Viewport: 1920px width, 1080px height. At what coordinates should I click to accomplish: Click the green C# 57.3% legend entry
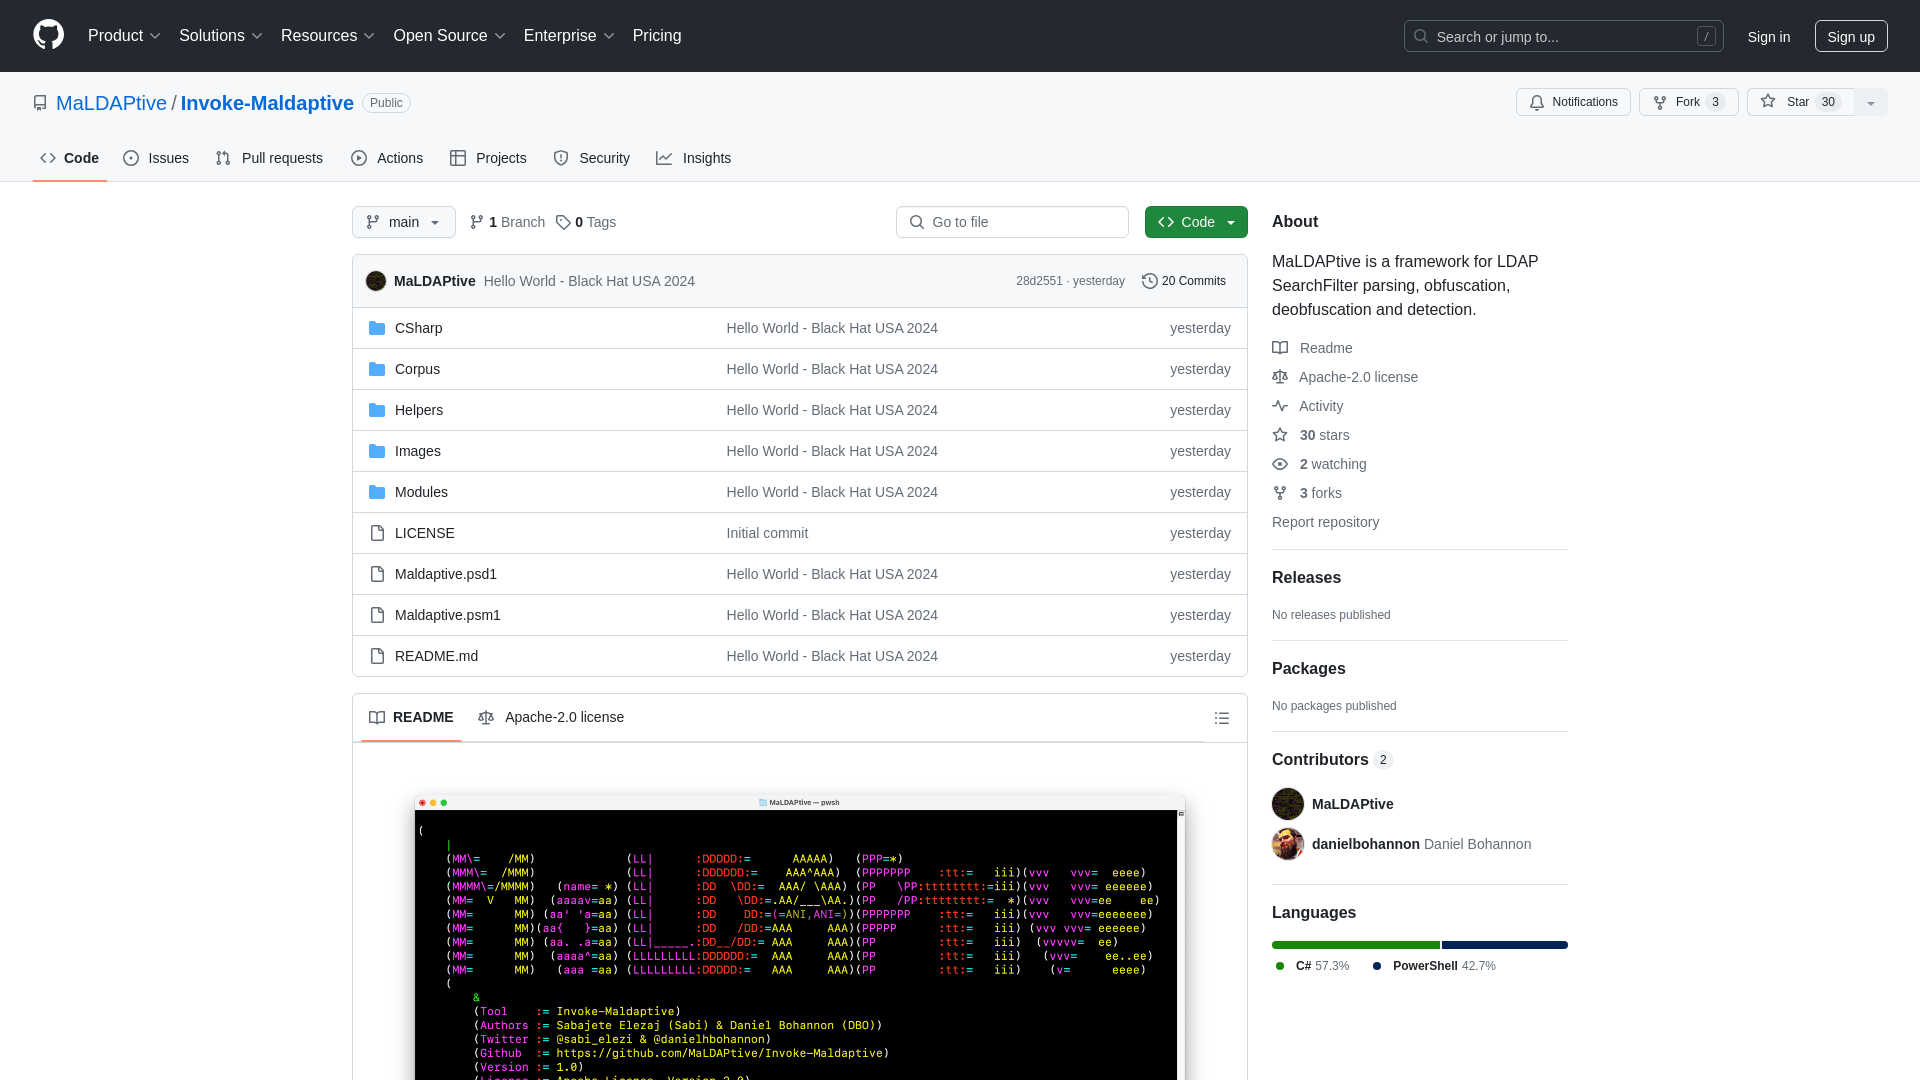point(1312,966)
